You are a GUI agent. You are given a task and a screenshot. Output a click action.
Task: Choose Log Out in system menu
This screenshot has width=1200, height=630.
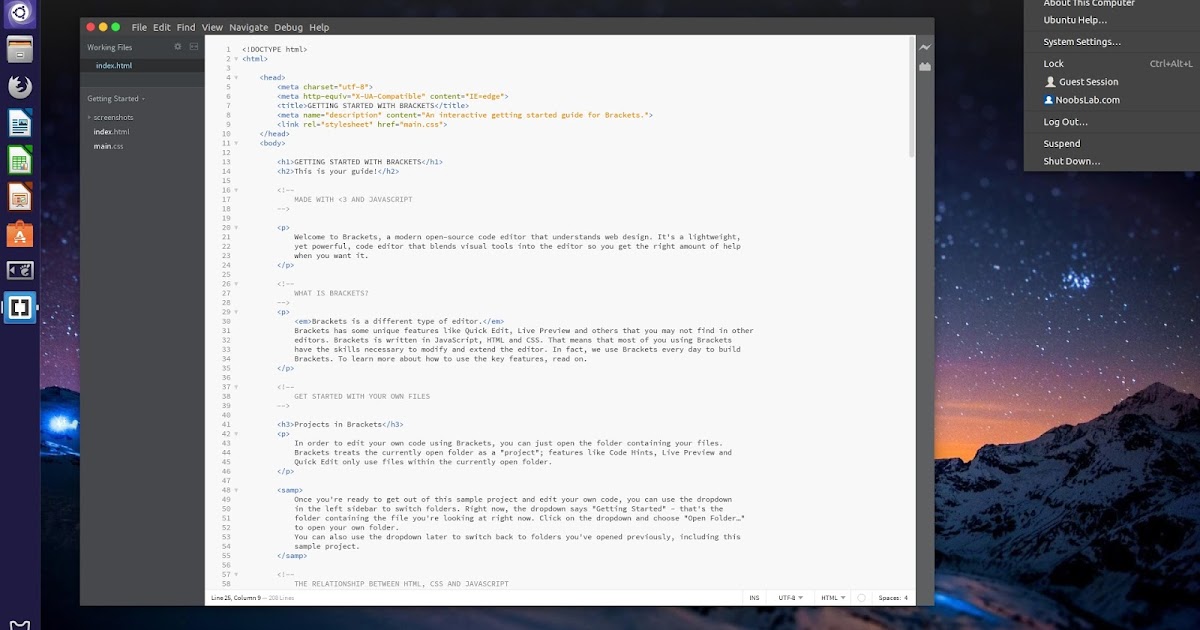(1065, 122)
